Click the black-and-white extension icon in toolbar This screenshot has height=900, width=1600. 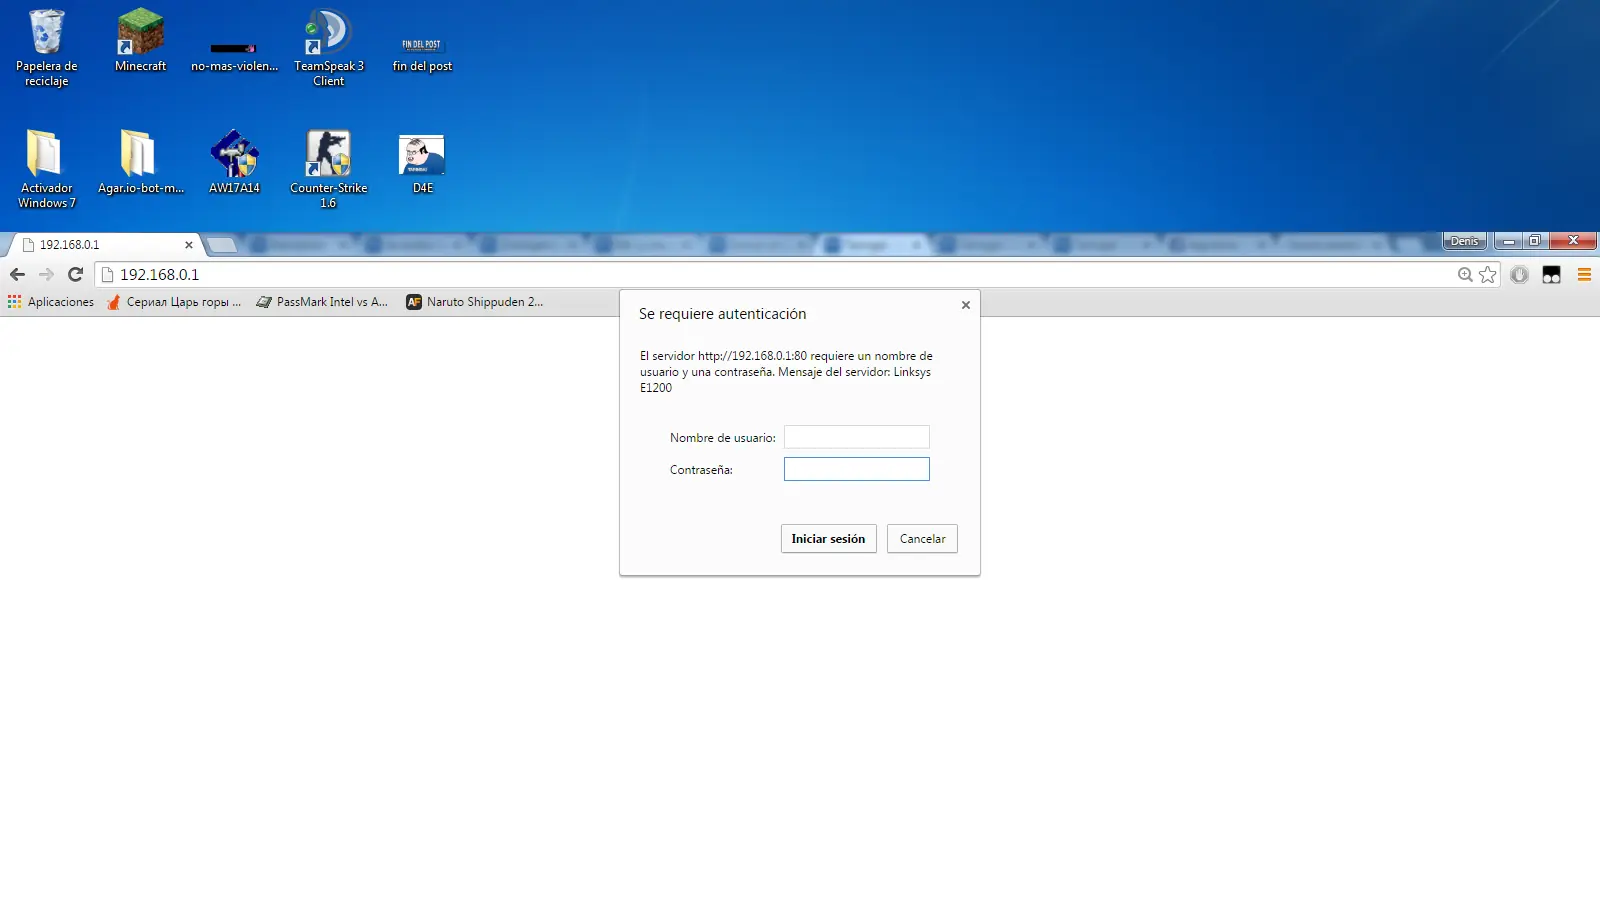(1552, 275)
